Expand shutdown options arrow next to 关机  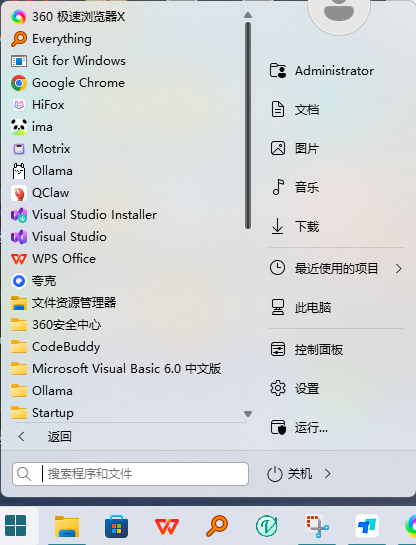click(x=327, y=473)
